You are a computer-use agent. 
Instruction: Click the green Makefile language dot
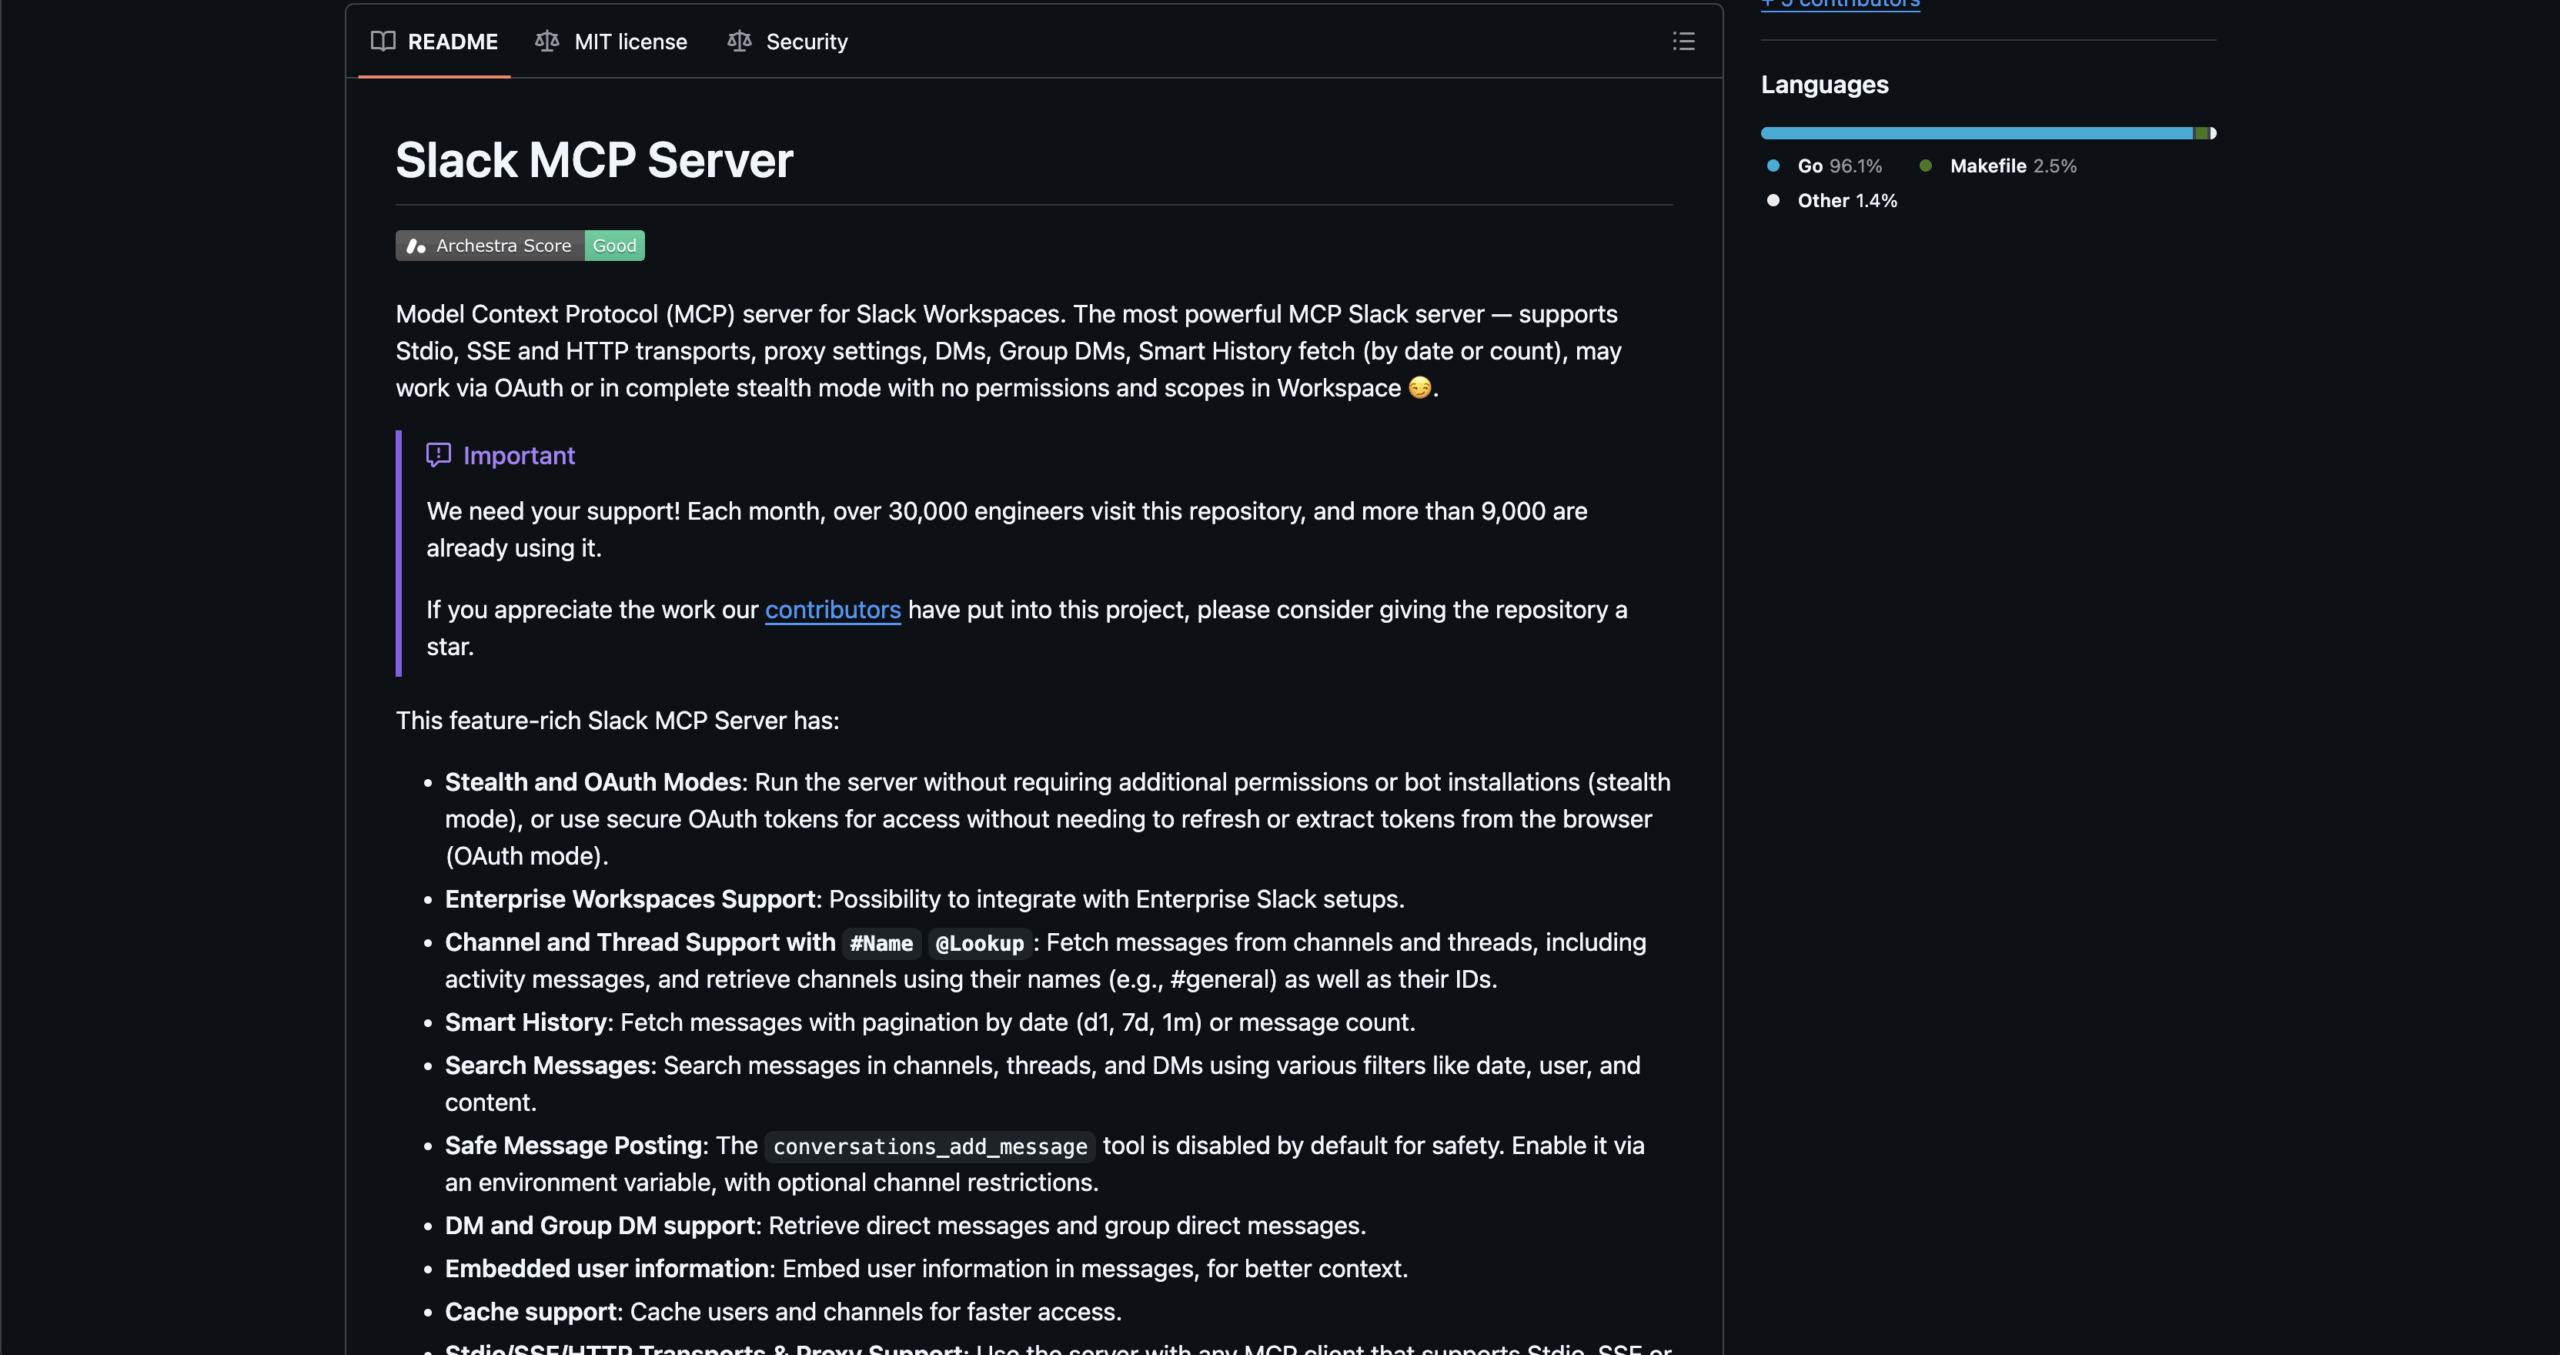point(1925,166)
